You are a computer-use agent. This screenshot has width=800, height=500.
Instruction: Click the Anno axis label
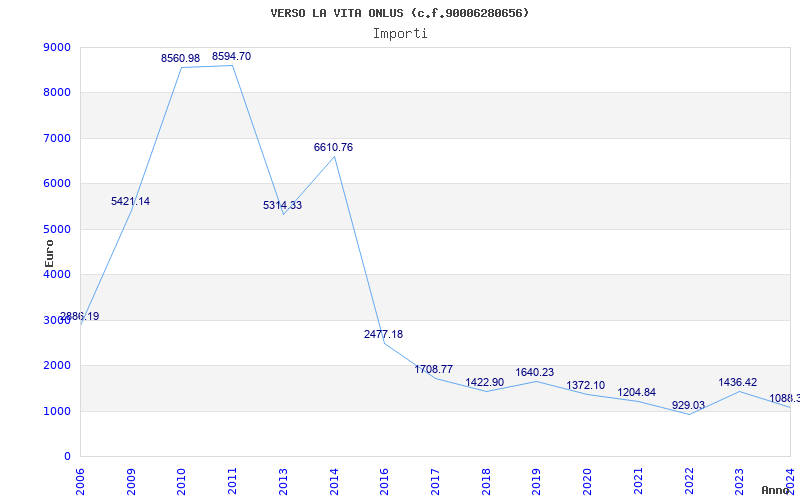tap(776, 490)
